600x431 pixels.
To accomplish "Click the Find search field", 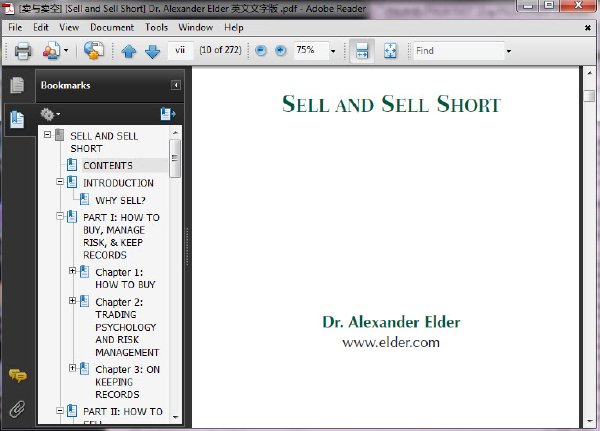I will [x=458, y=51].
